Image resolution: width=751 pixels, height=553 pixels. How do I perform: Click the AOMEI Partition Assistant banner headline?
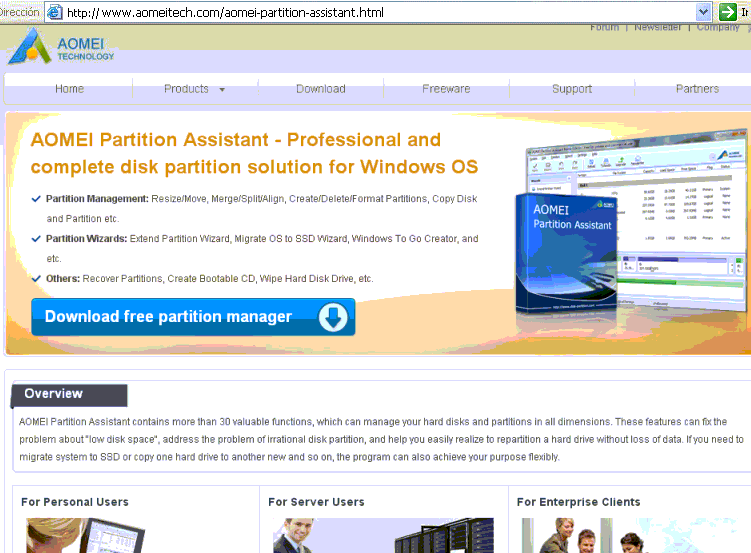pyautogui.click(x=254, y=153)
